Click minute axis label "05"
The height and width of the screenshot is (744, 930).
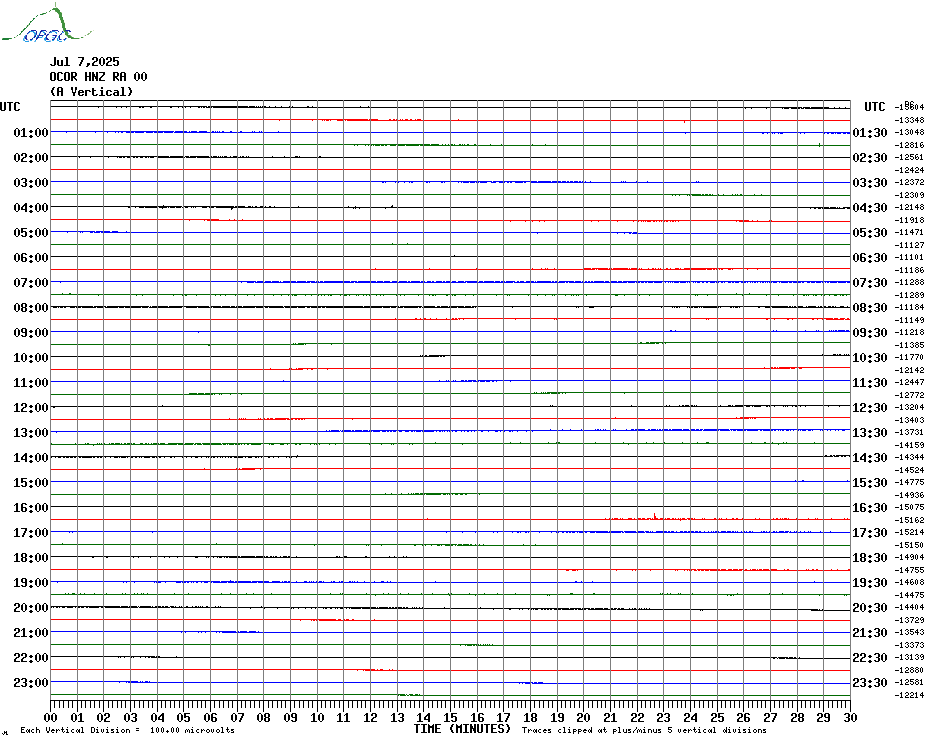(x=183, y=717)
